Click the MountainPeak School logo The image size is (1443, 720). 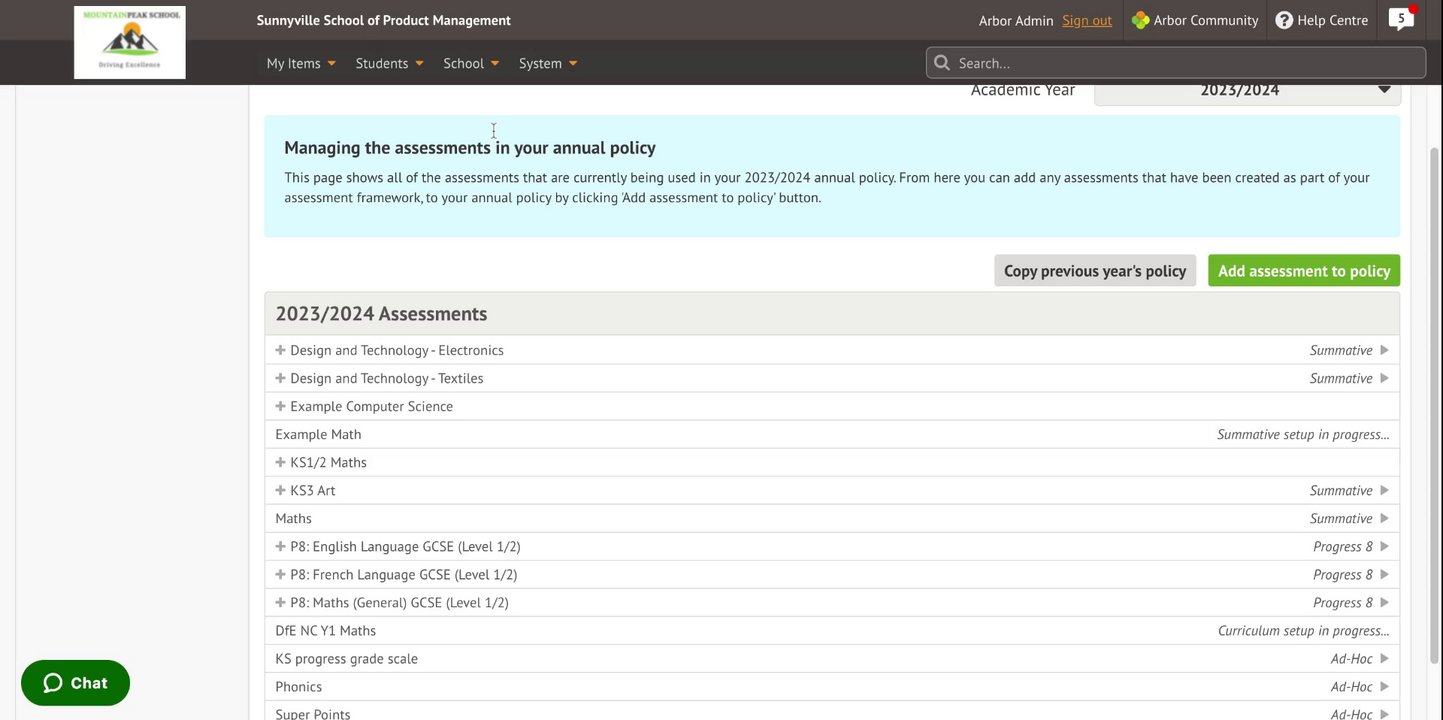pyautogui.click(x=130, y=42)
